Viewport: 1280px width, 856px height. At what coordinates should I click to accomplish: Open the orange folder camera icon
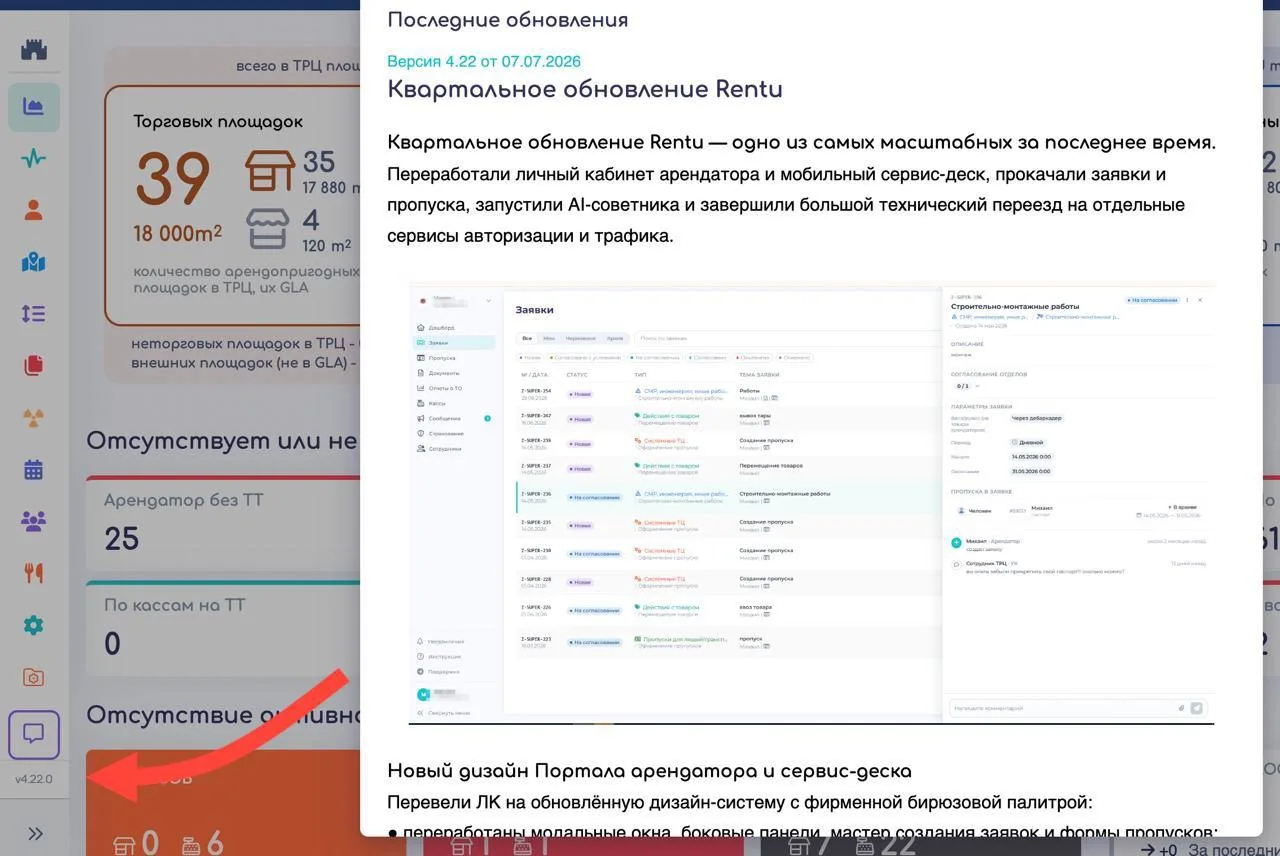[34, 677]
